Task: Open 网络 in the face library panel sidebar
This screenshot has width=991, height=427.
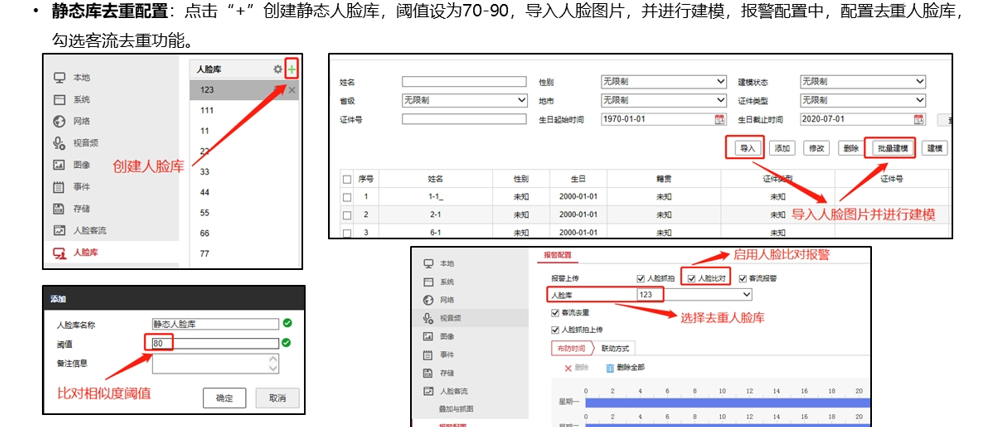Action: 82,121
